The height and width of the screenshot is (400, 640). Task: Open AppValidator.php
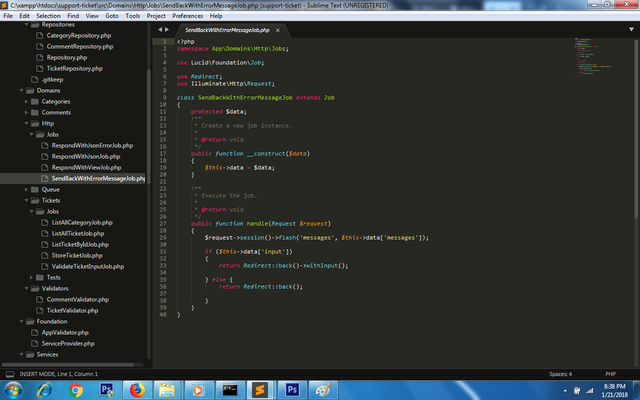tap(65, 332)
